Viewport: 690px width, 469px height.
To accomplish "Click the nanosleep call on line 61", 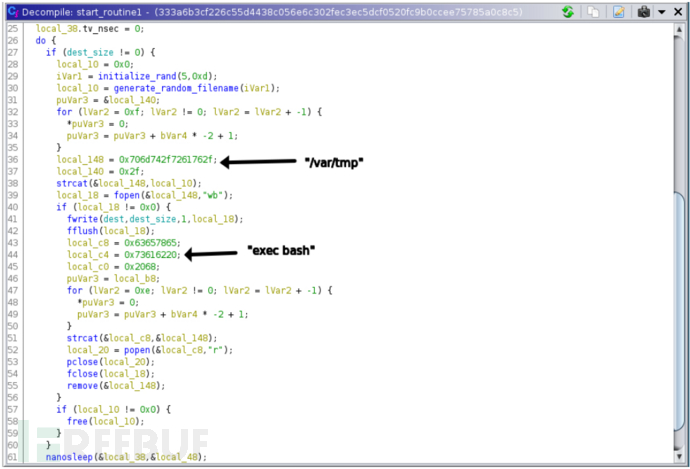I will click(x=69, y=457).
